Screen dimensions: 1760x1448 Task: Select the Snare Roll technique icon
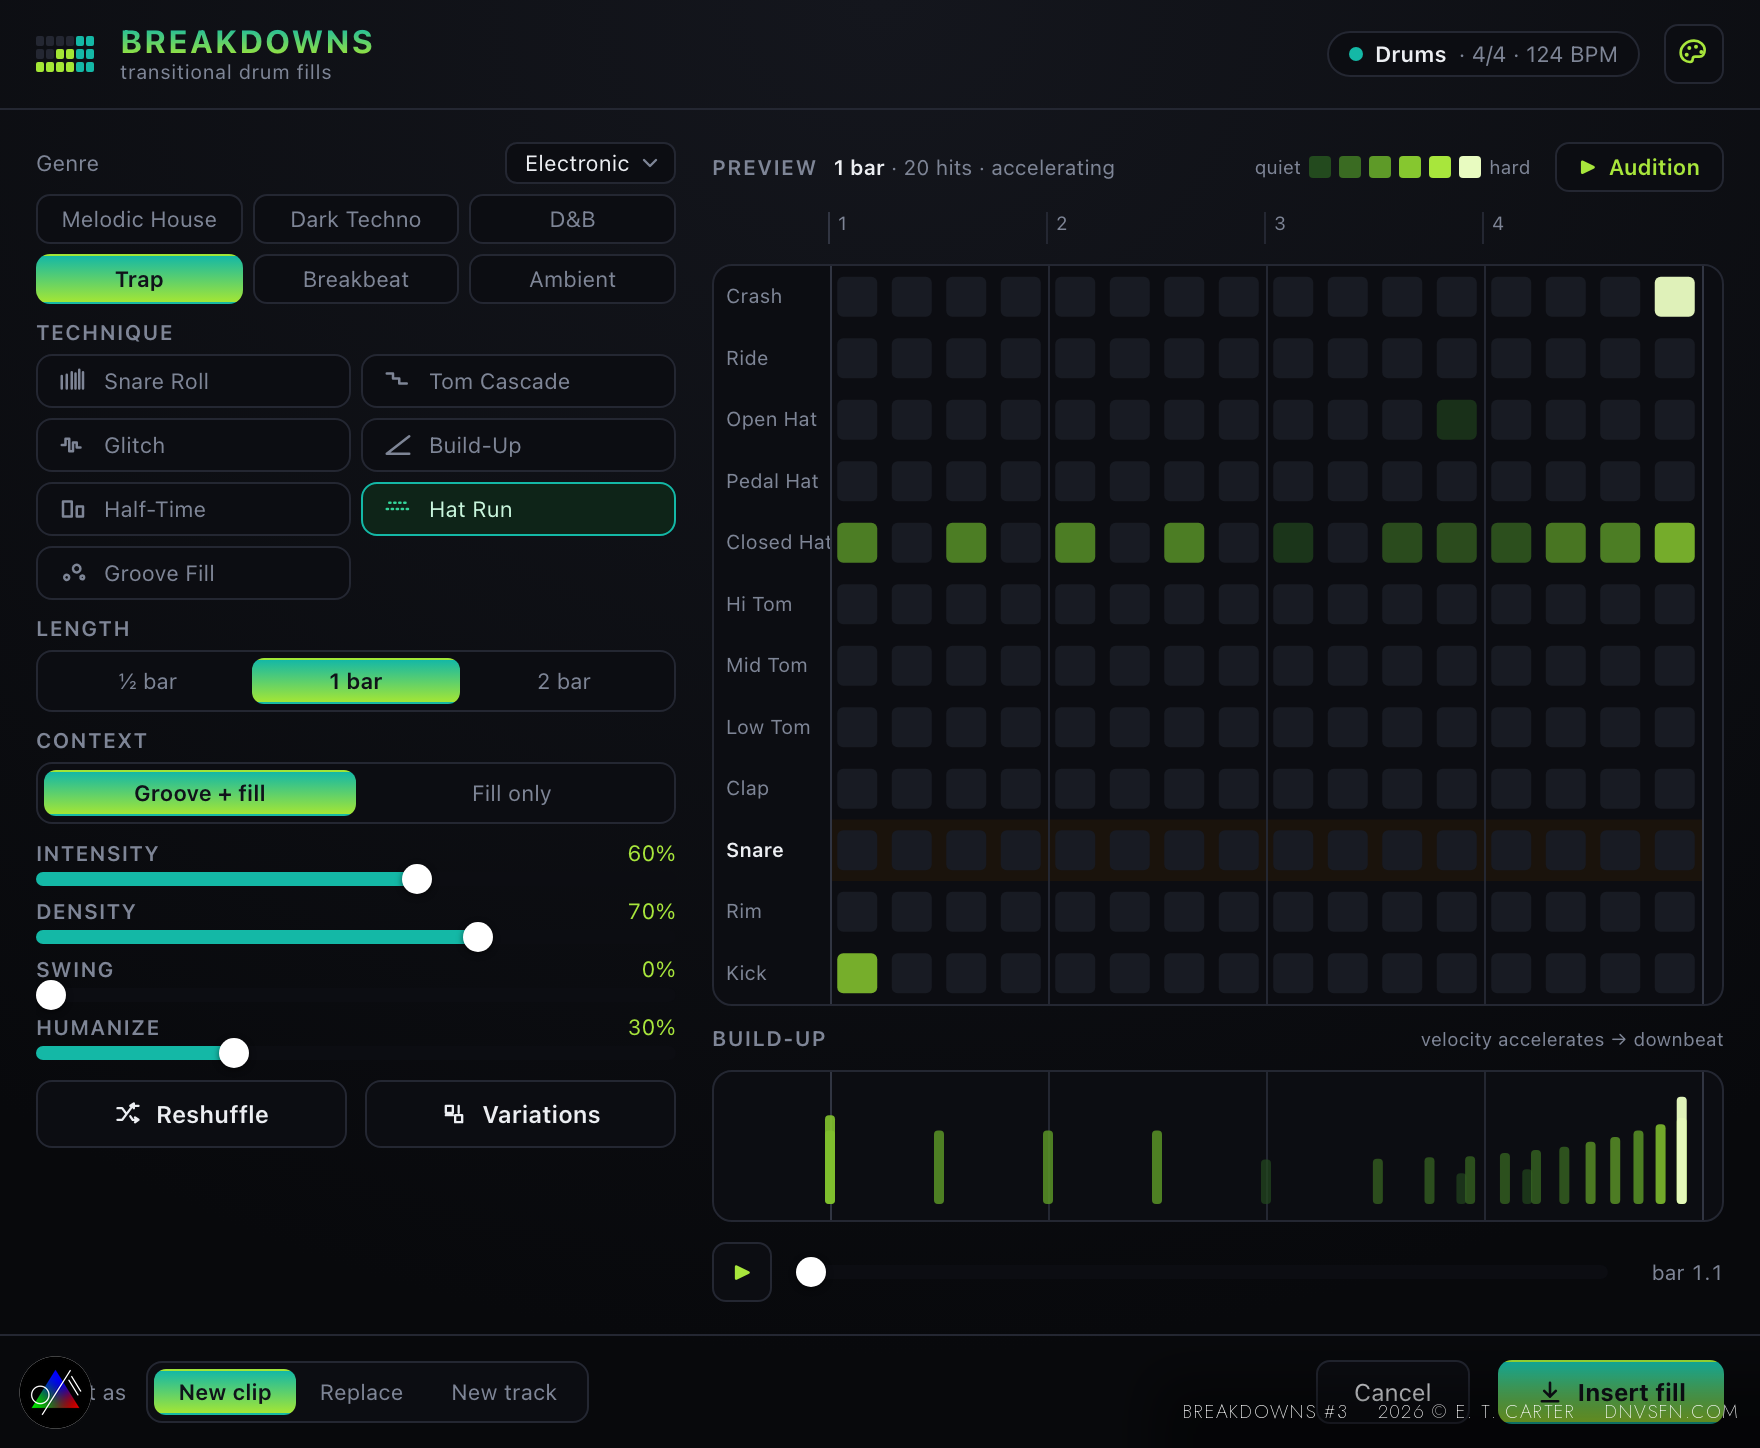coord(72,381)
